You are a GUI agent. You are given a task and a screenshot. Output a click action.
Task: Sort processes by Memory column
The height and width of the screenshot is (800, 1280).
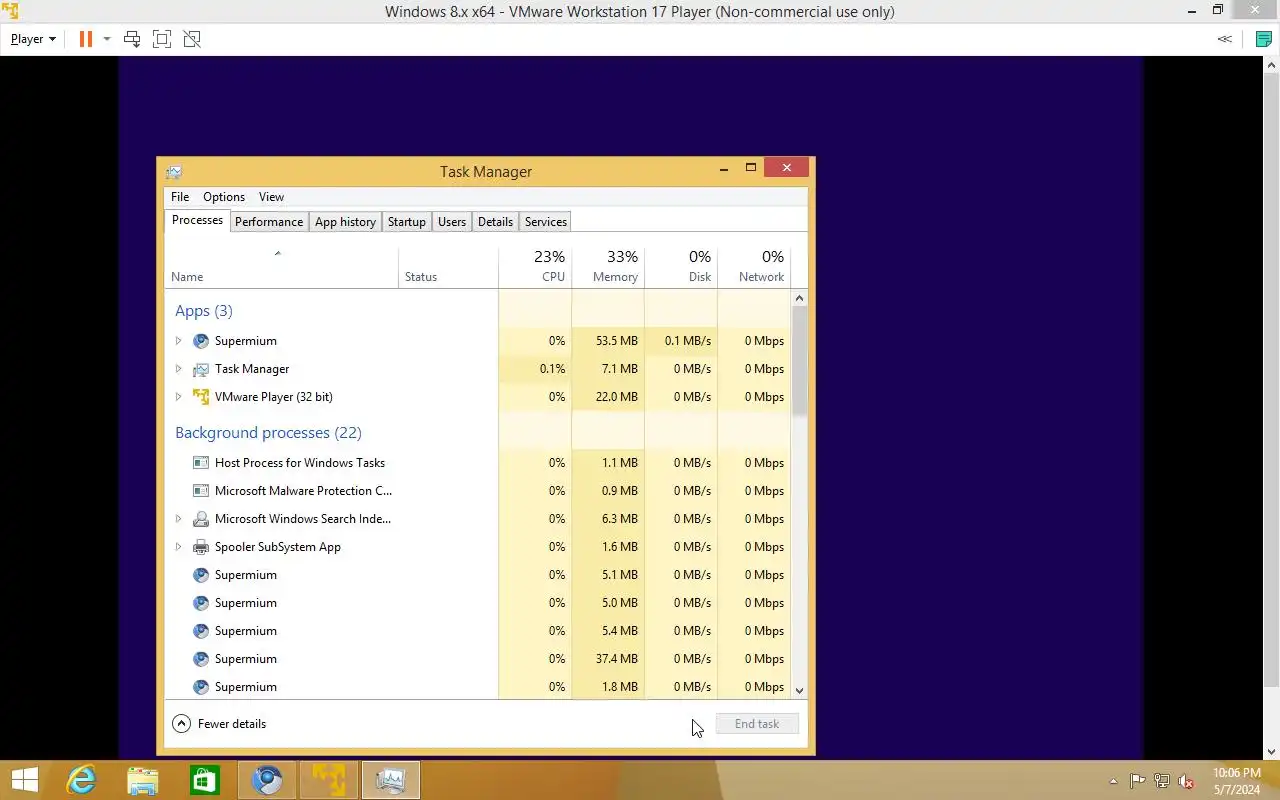click(608, 267)
